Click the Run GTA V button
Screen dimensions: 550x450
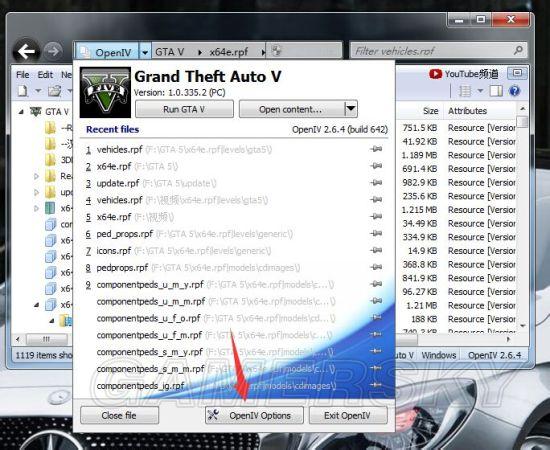(184, 109)
